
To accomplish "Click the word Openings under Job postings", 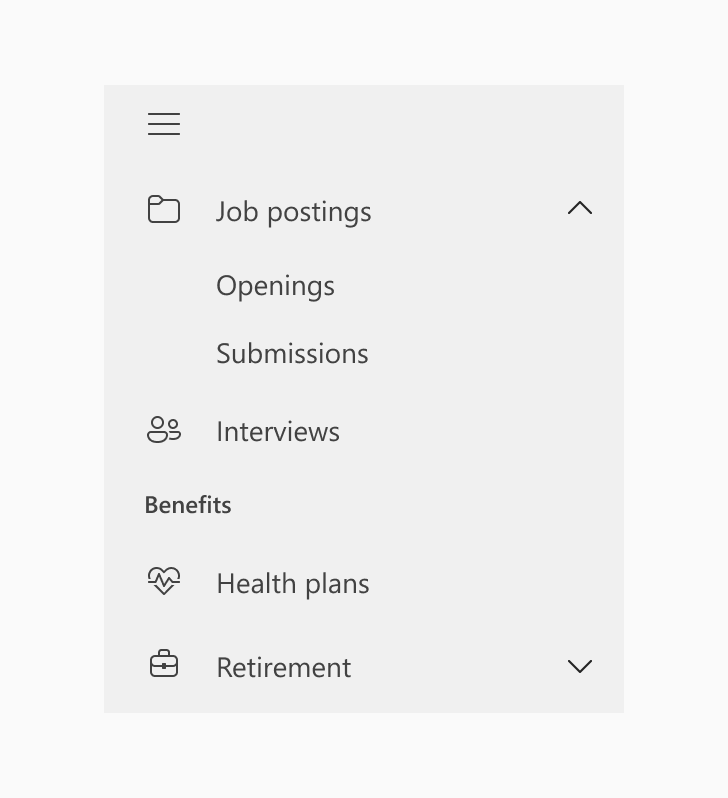I will pyautogui.click(x=275, y=286).
